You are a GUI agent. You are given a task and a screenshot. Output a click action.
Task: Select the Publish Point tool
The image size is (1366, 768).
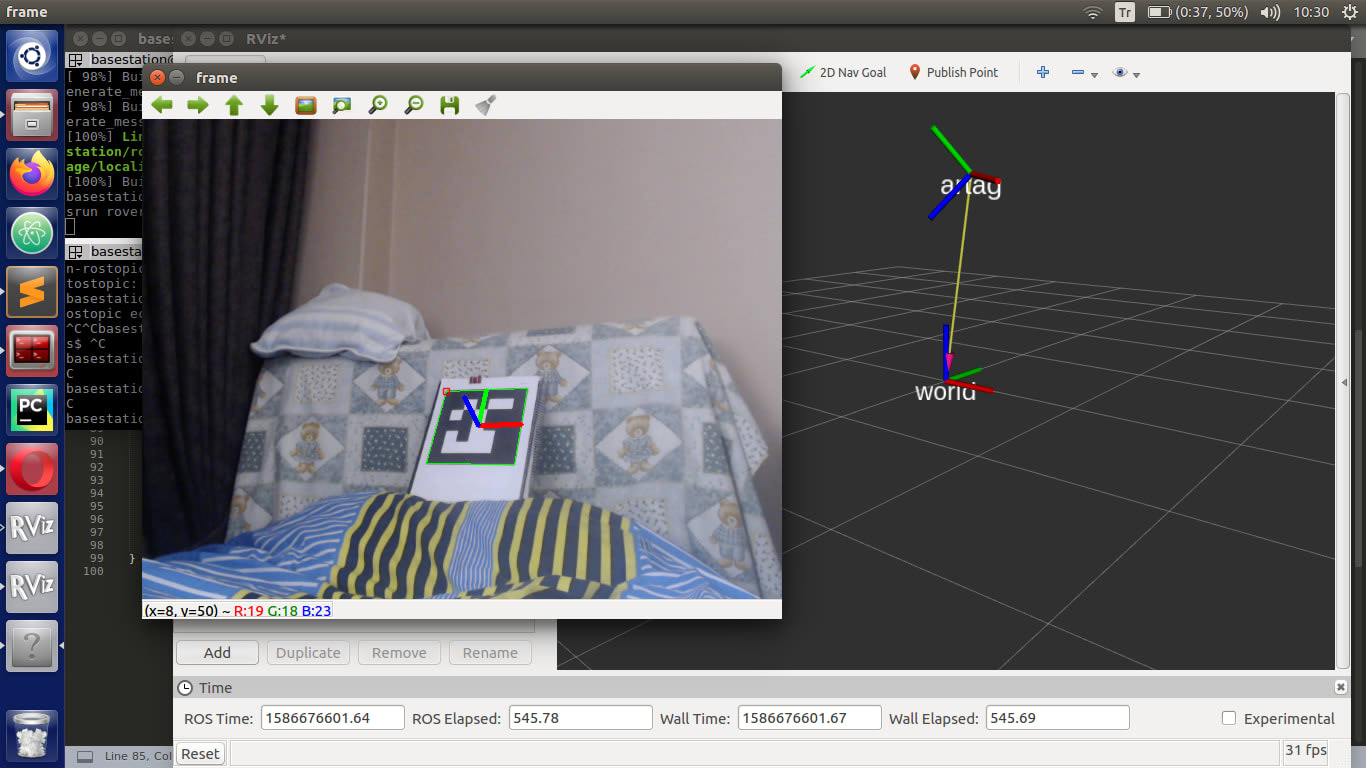pyautogui.click(x=953, y=72)
